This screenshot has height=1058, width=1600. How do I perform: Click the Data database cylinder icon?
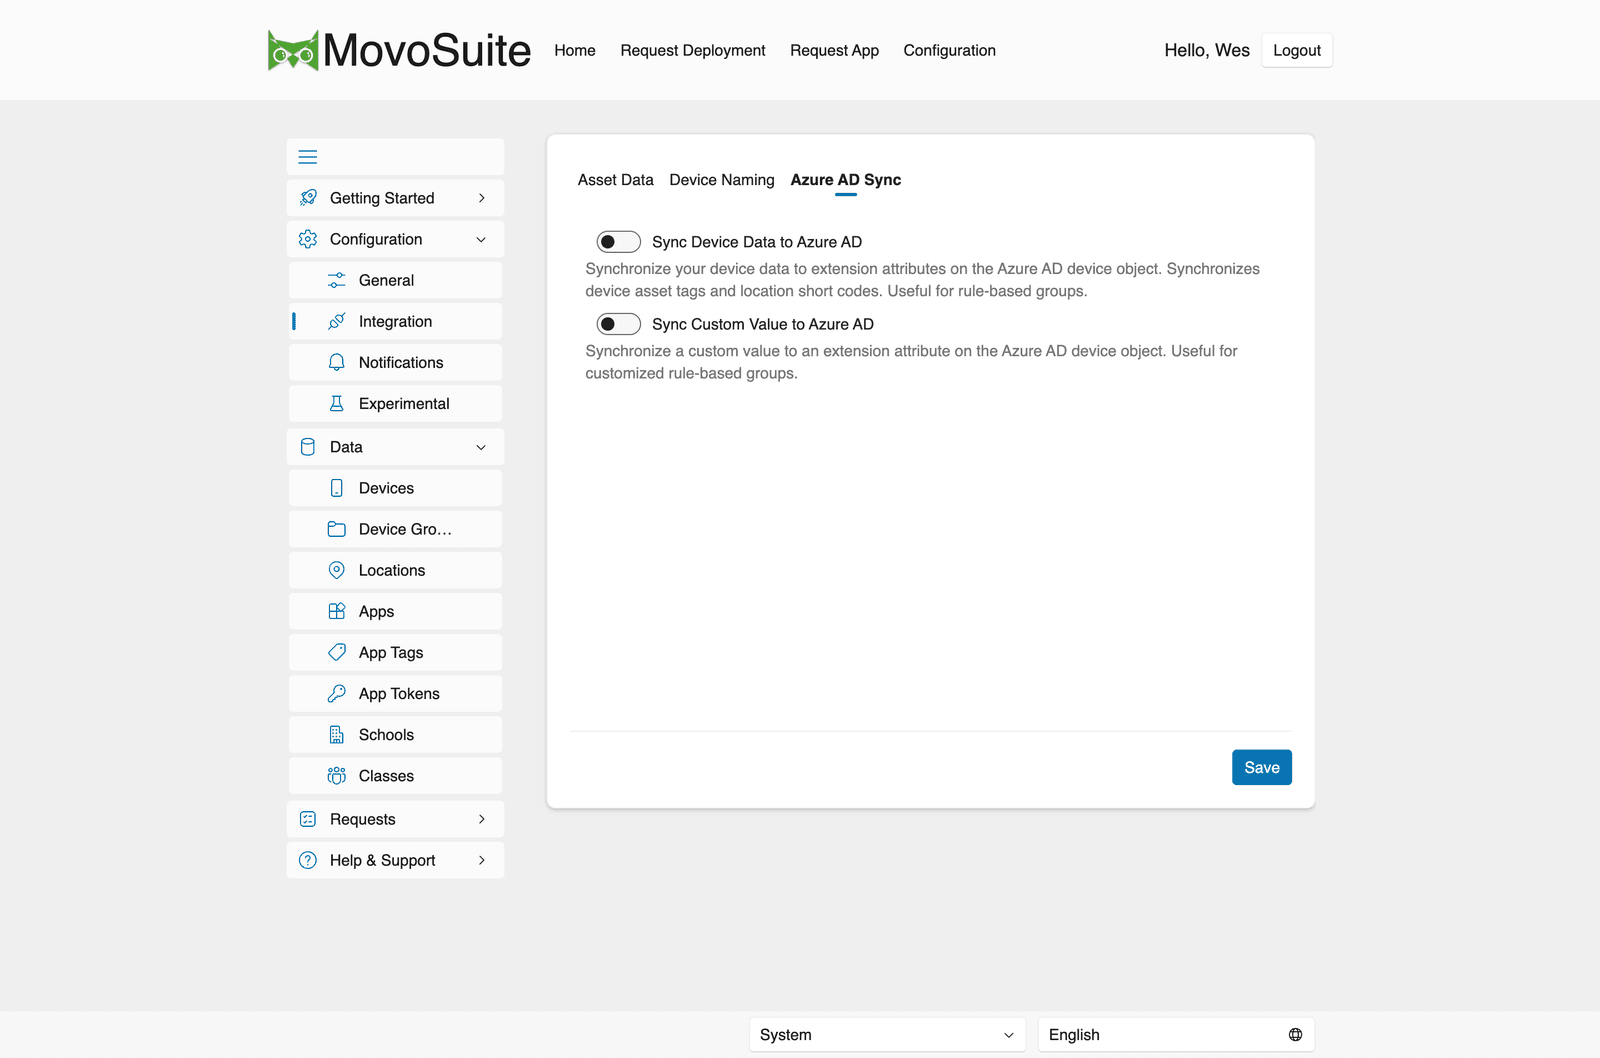click(308, 447)
